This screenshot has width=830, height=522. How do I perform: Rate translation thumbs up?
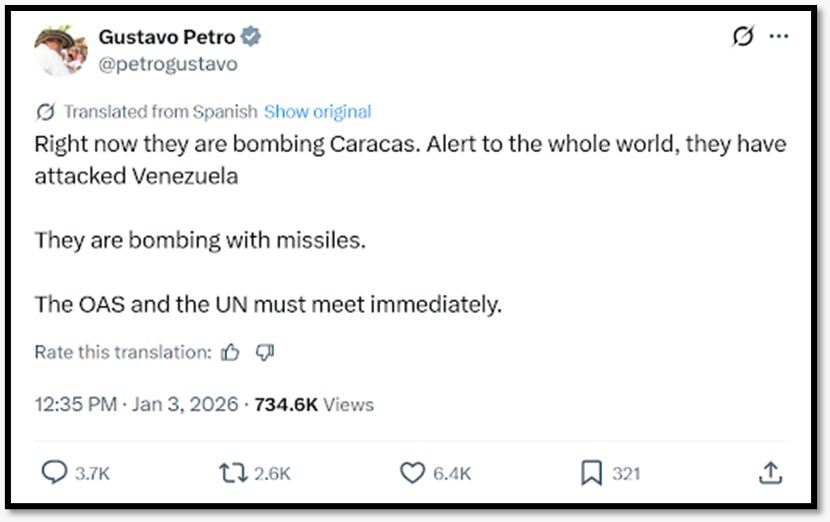231,352
